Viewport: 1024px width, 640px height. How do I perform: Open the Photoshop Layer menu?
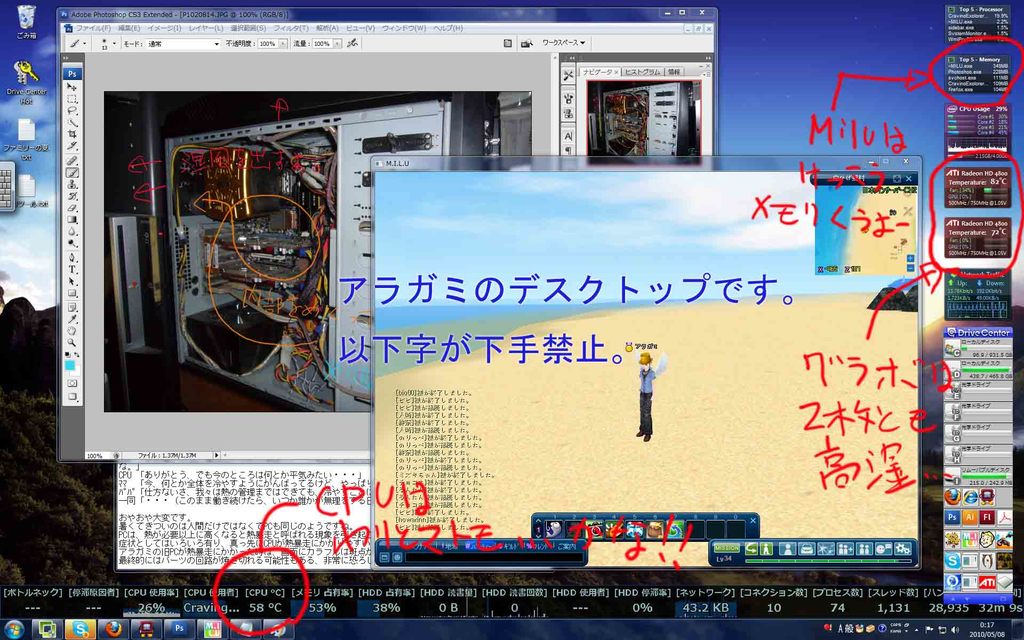206,28
